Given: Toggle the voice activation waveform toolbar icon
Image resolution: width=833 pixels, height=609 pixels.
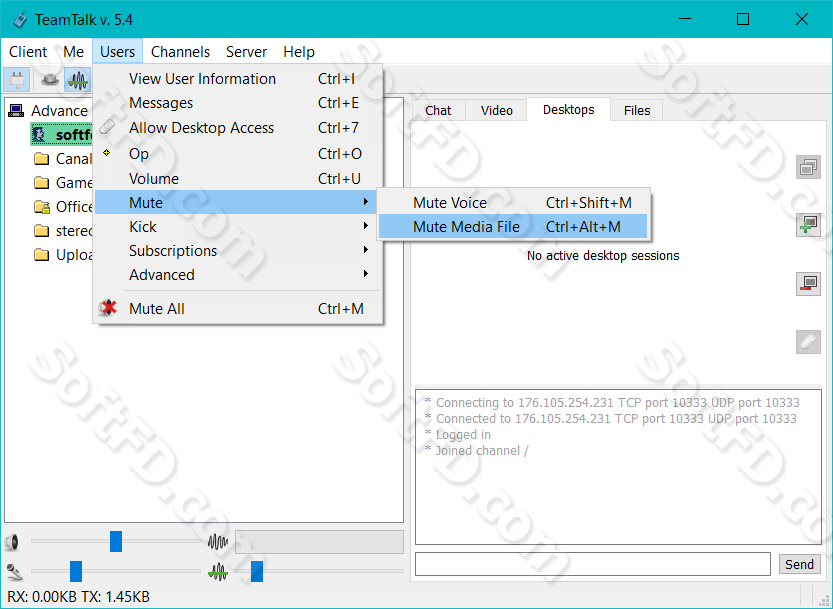Looking at the screenshot, I should pyautogui.click(x=78, y=80).
